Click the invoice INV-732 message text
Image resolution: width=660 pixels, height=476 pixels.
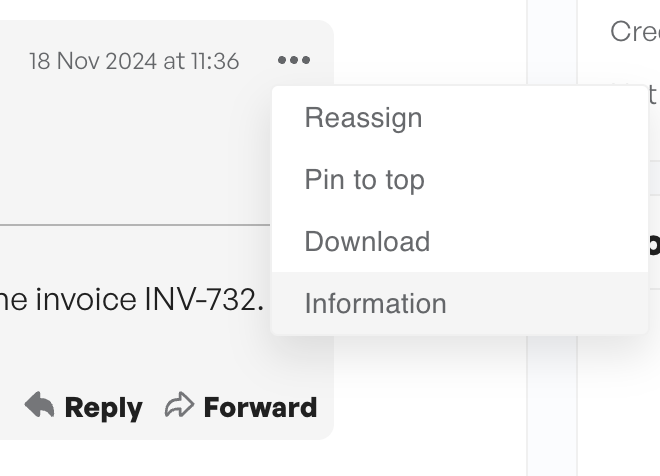pos(132,300)
